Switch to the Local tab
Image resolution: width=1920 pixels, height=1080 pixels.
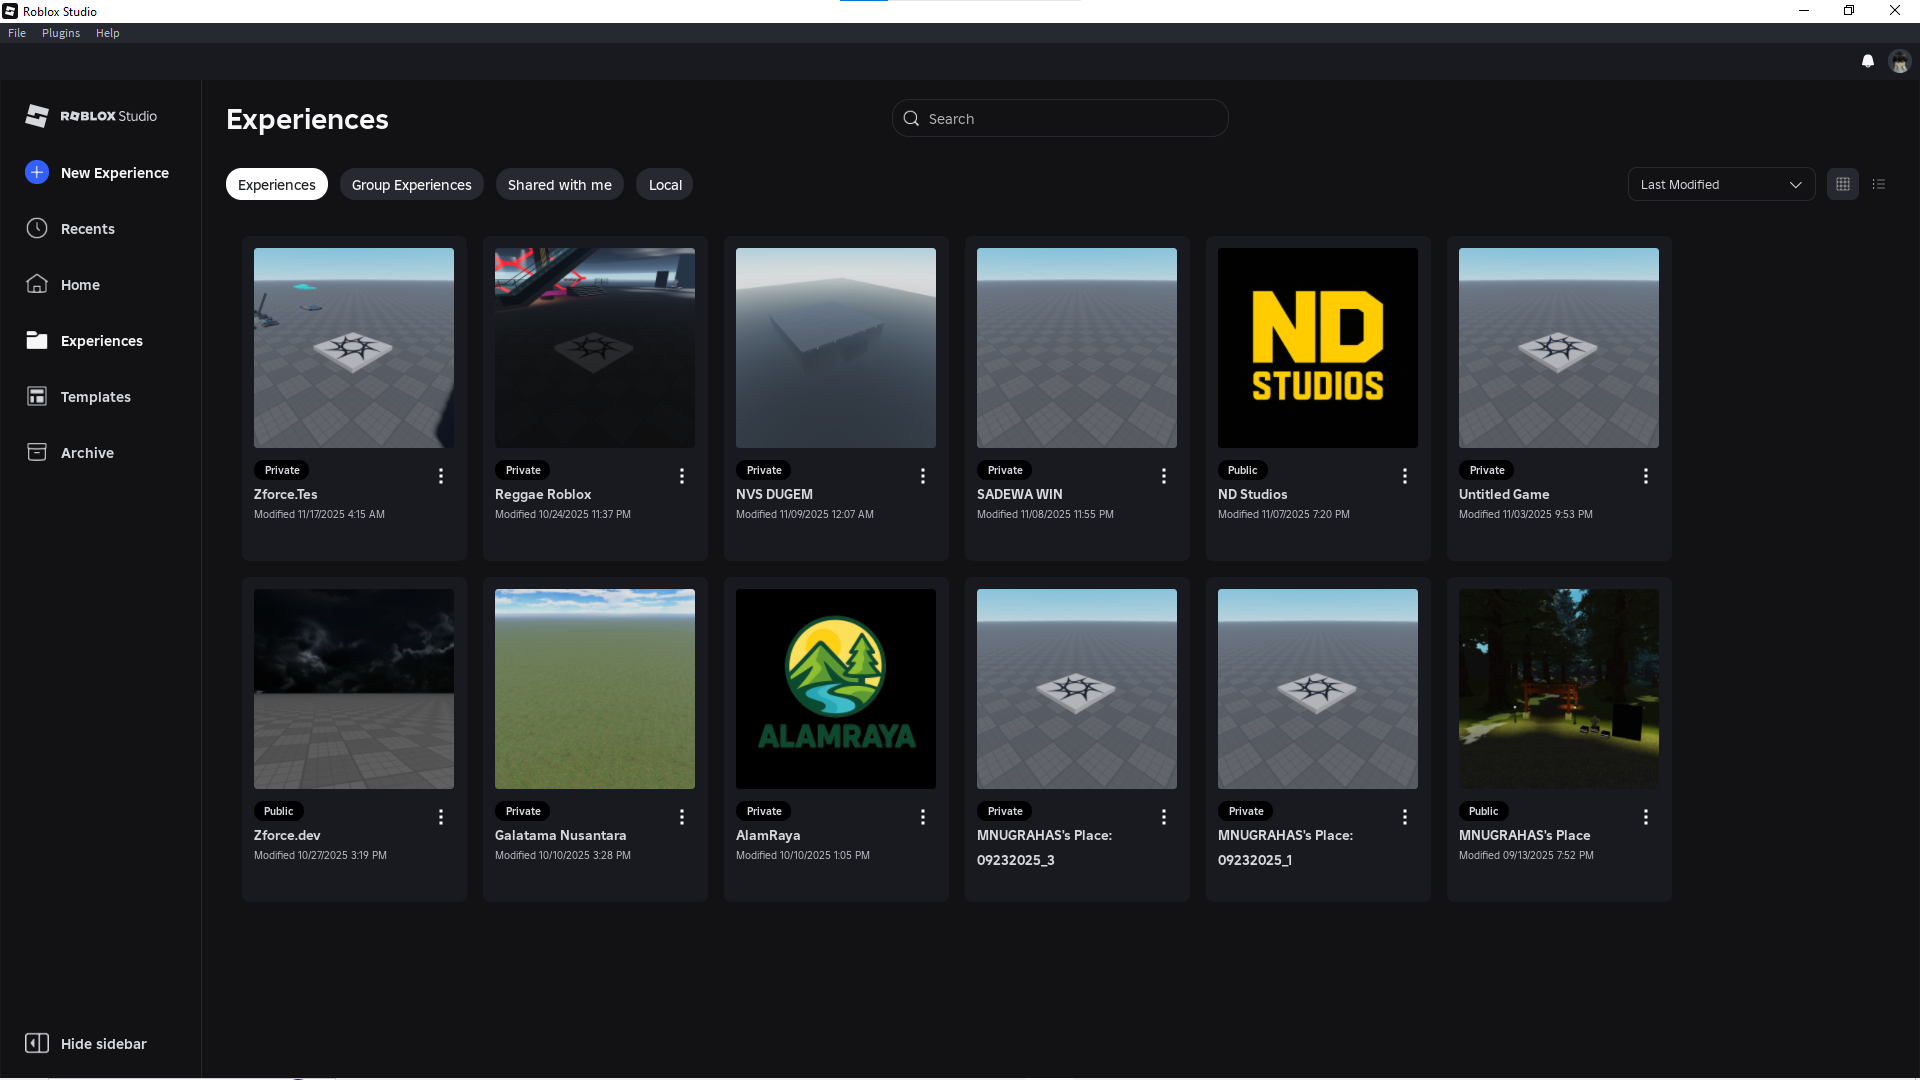click(x=664, y=184)
